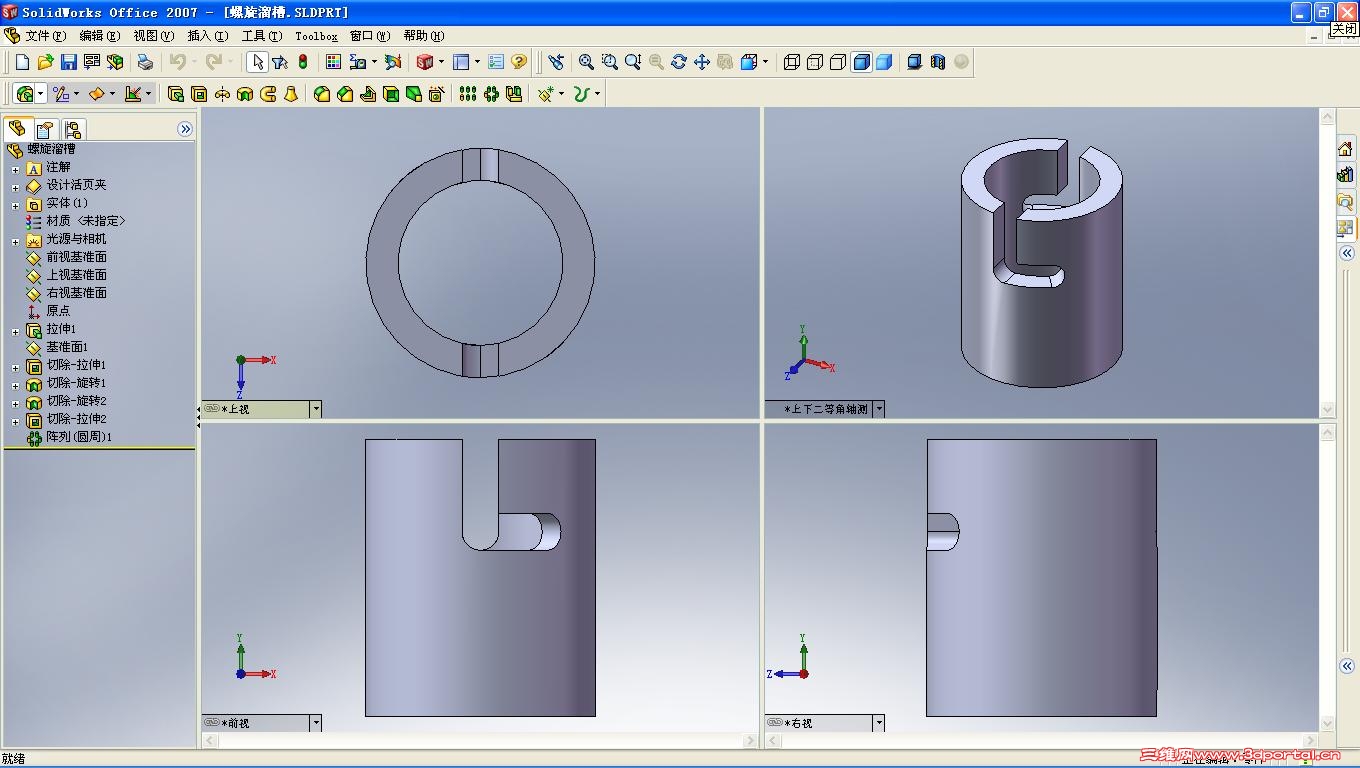Screen dimensions: 1360x768
Task: Activate the Rotate View tool
Action: point(679,62)
